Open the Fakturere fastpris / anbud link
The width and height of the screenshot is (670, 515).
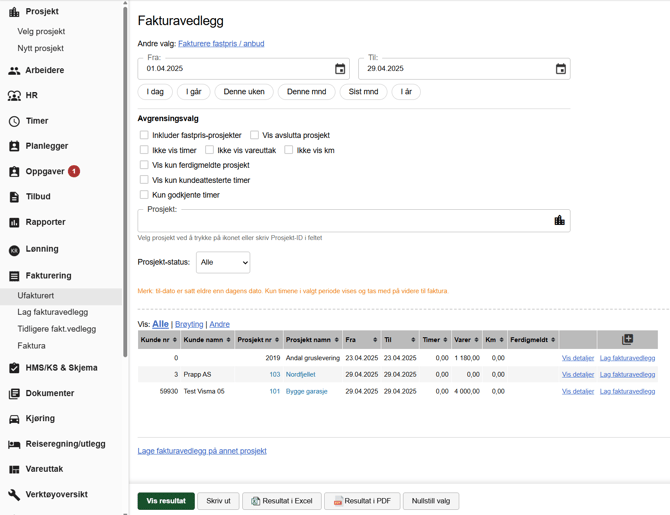[x=221, y=44]
